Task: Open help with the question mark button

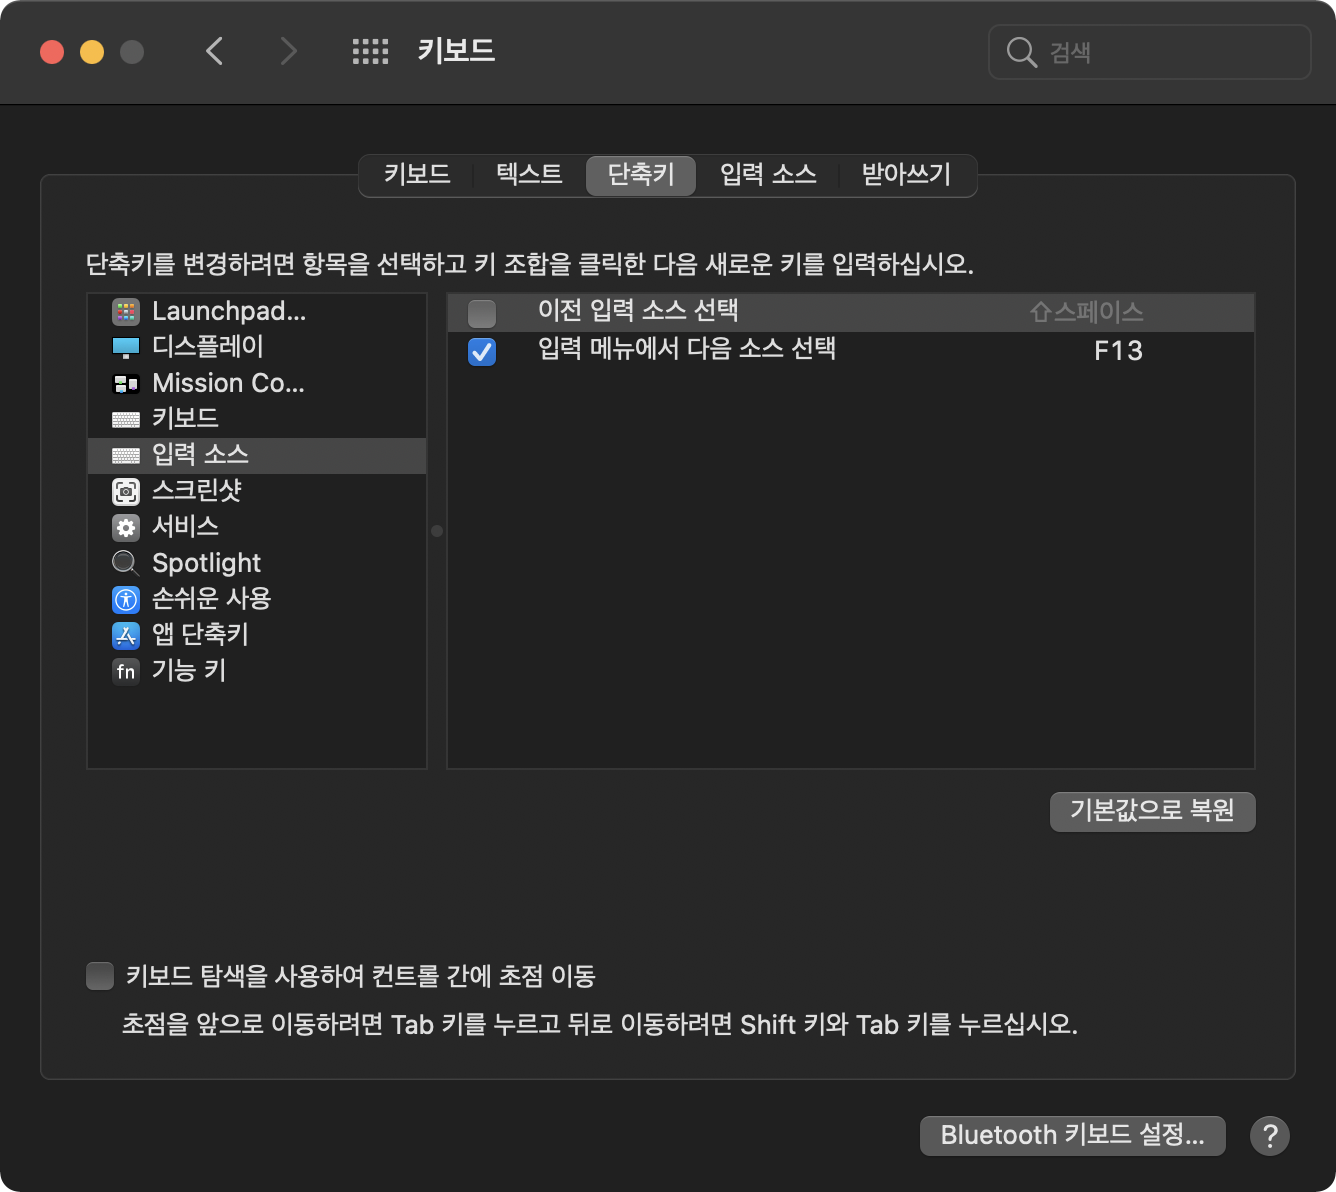Action: point(1270,1136)
